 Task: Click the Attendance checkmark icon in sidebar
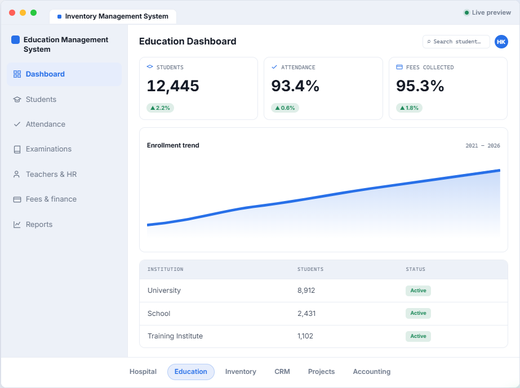[x=17, y=124]
